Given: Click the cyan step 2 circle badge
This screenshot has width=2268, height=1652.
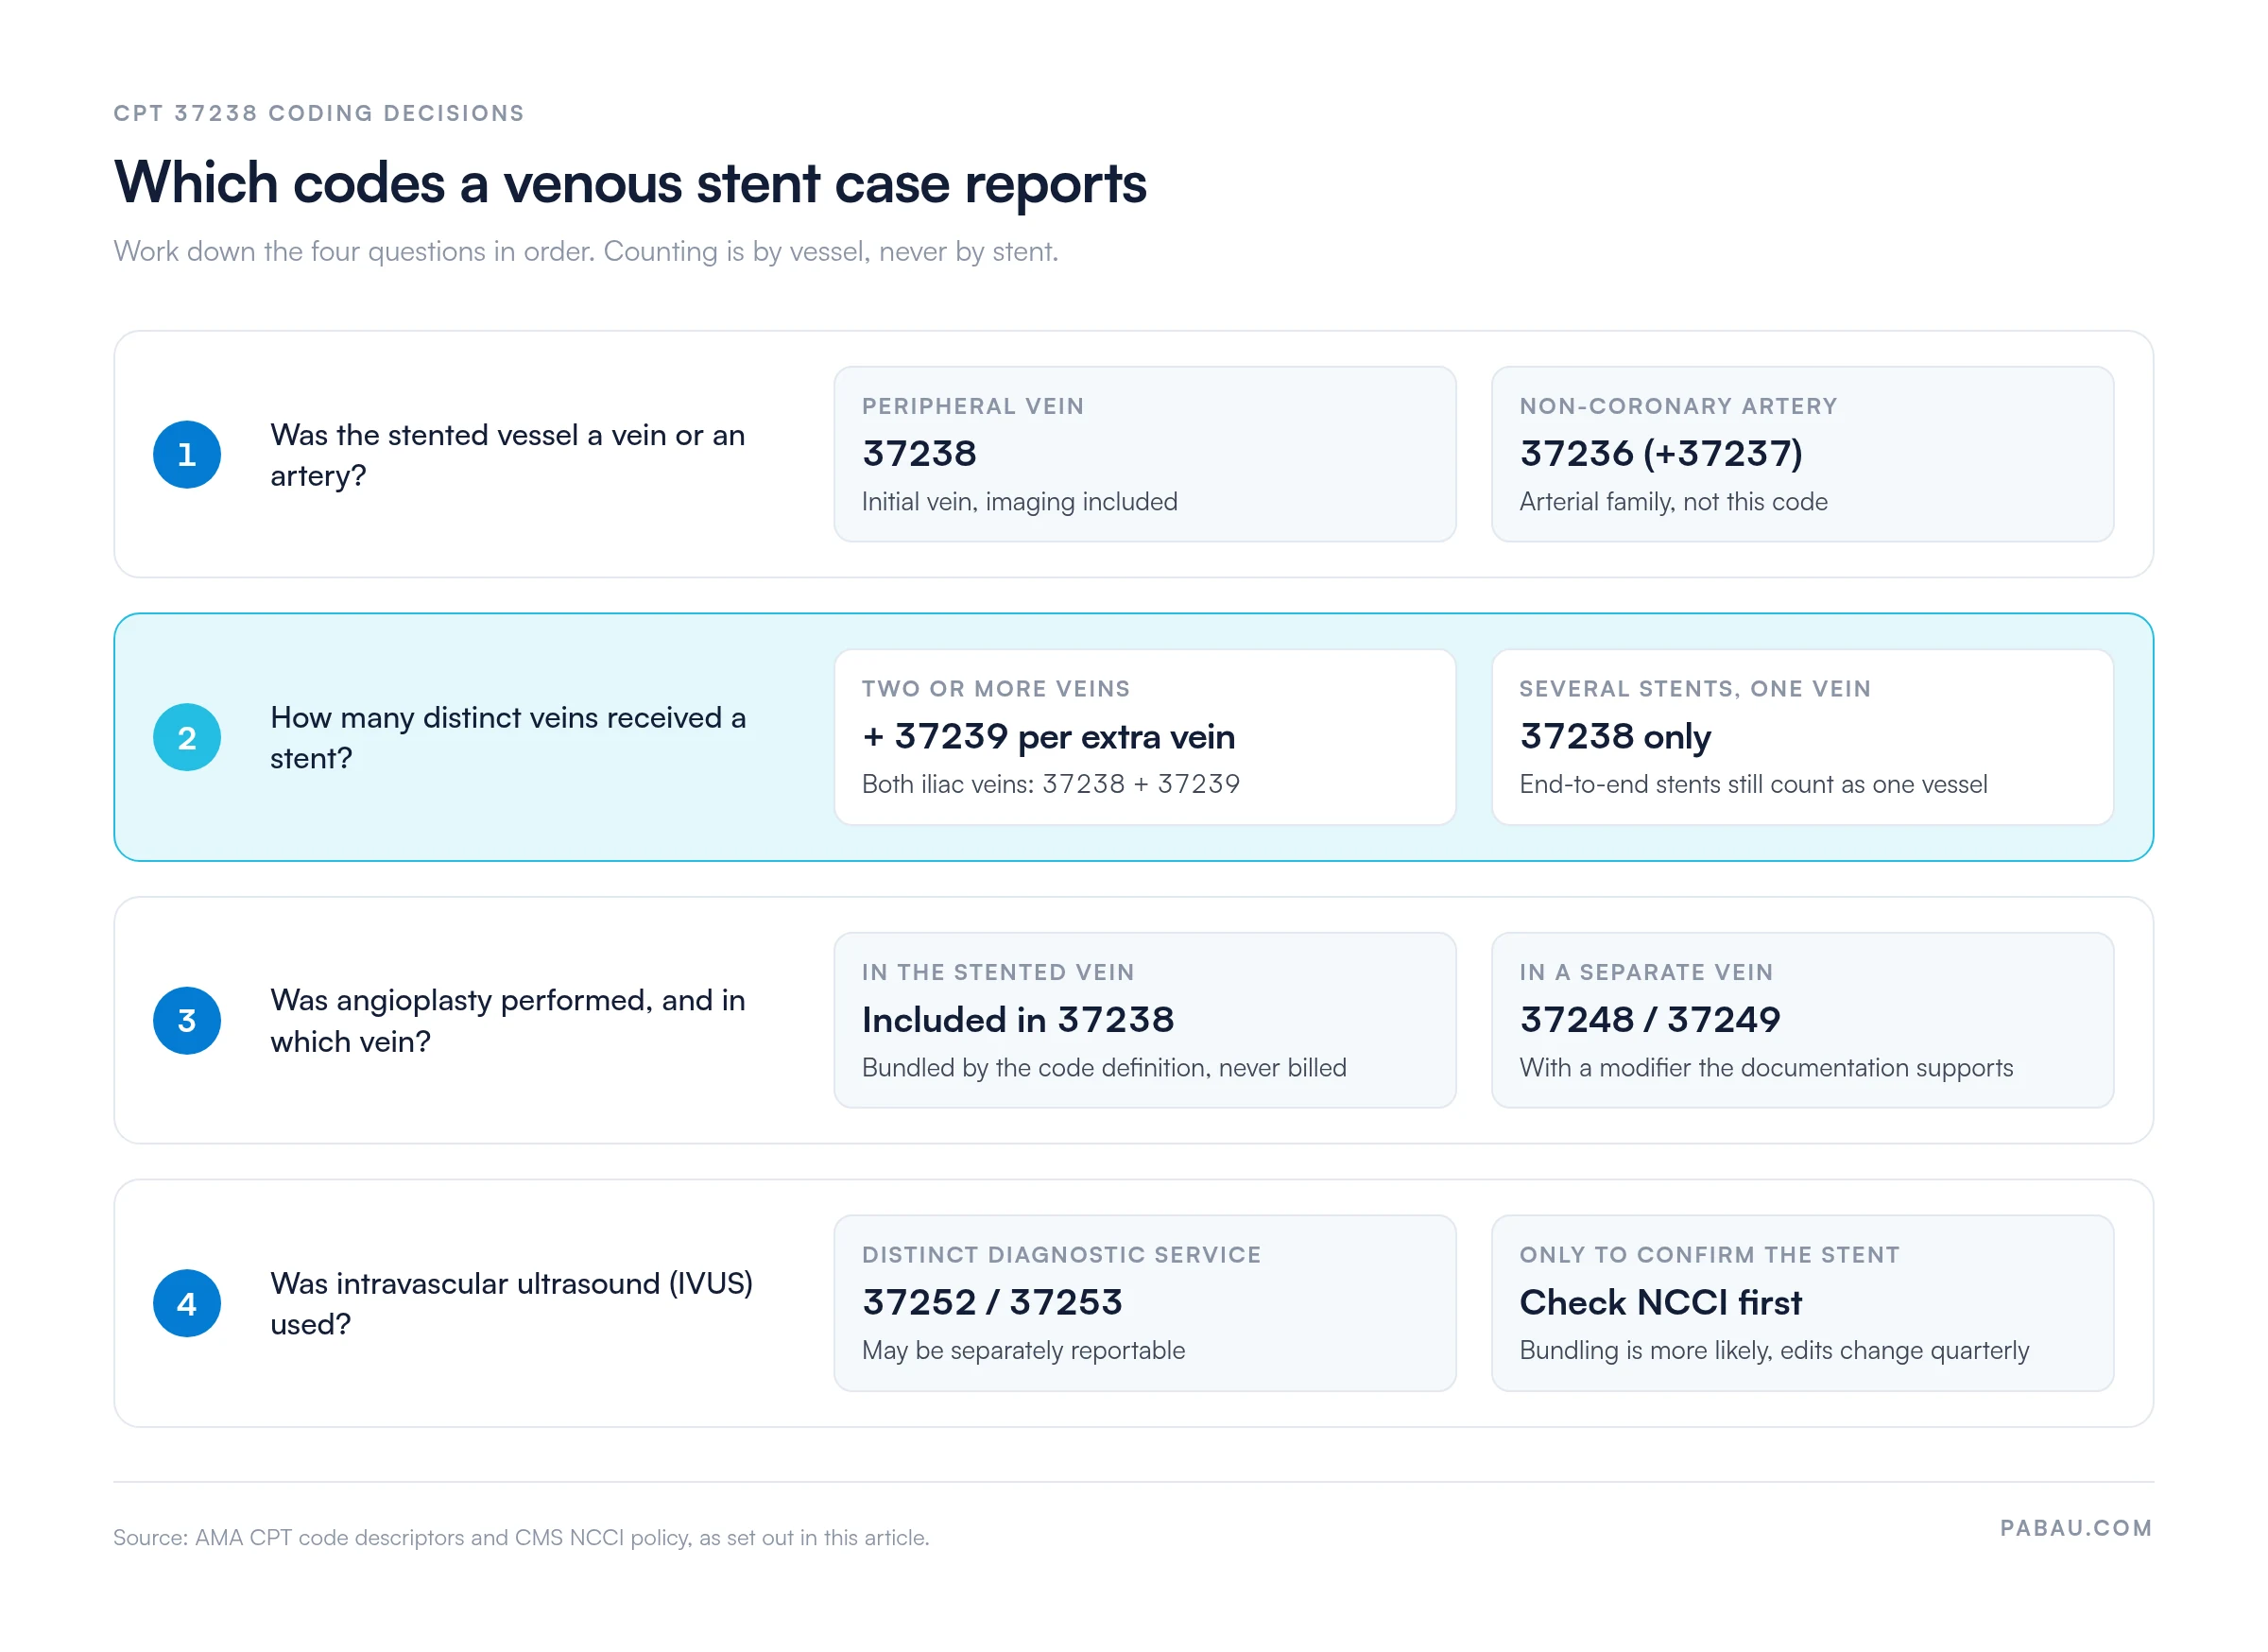Looking at the screenshot, I should pos(187,738).
